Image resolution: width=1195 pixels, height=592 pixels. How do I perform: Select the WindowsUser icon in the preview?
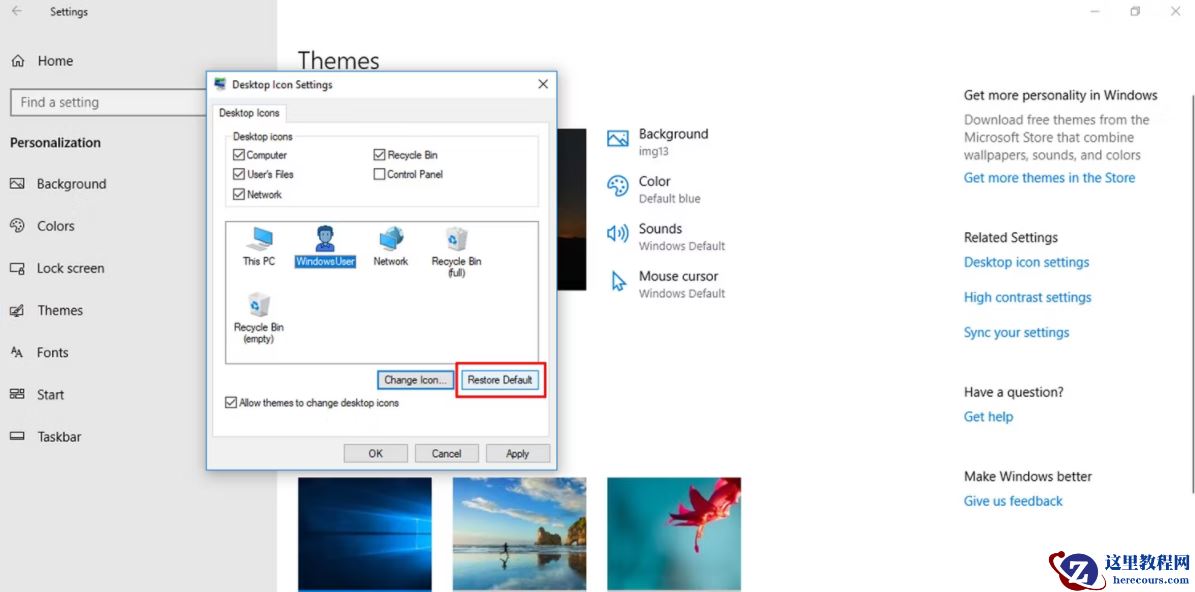(x=323, y=240)
